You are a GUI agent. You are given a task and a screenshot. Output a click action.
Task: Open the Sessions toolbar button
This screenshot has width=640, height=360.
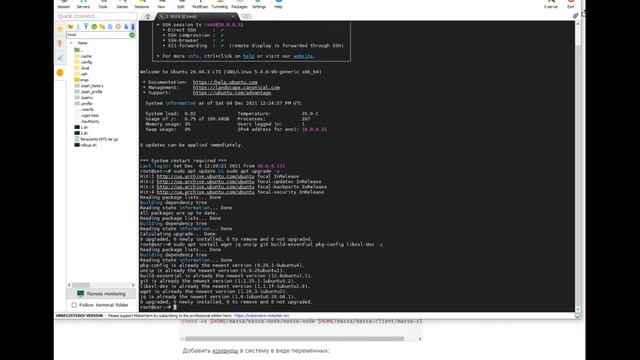pos(142,4)
